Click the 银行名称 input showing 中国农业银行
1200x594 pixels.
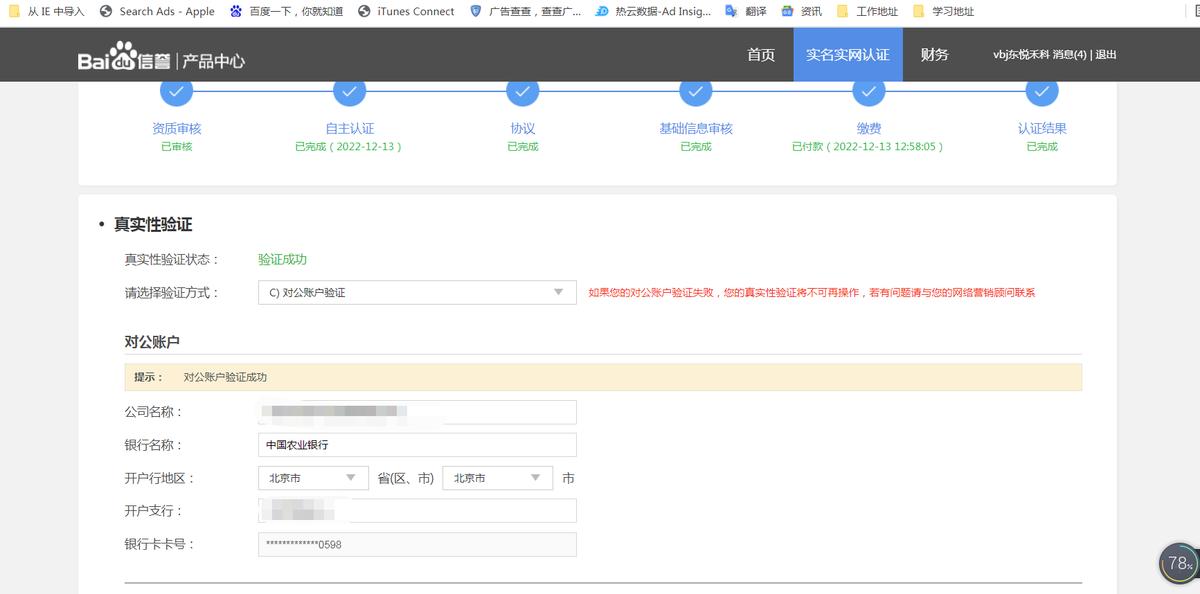point(415,444)
